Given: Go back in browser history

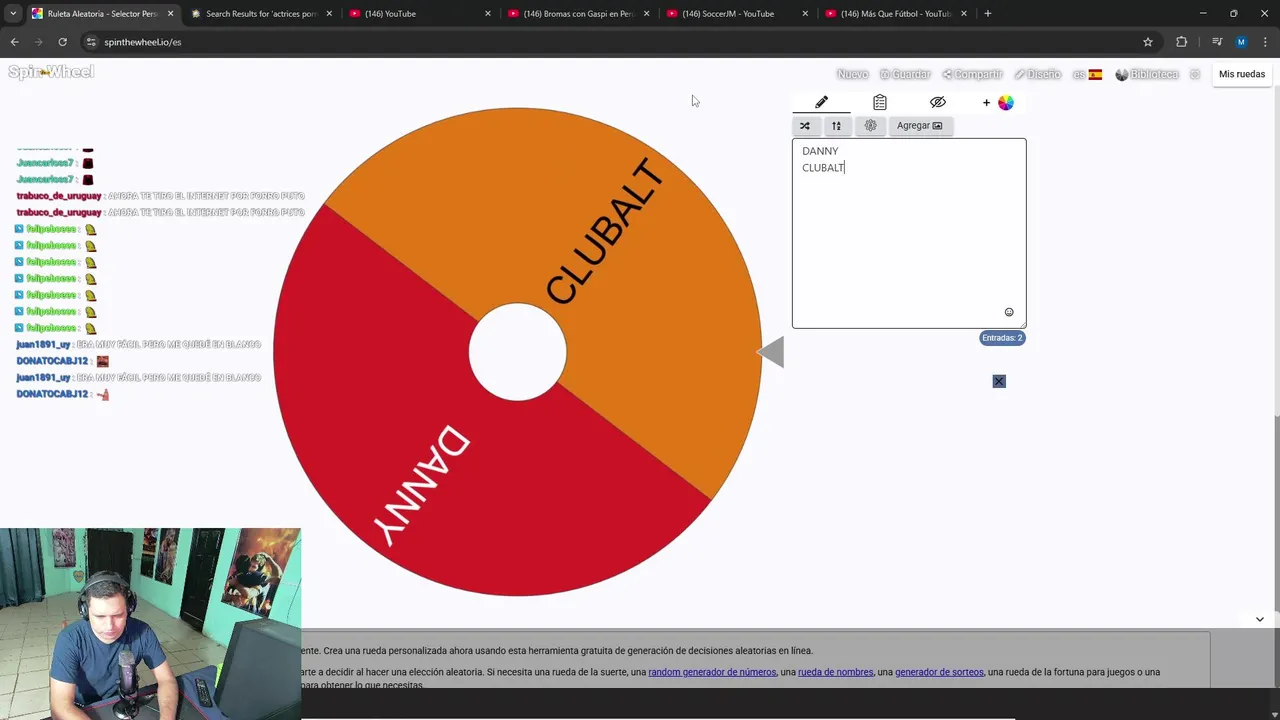Looking at the screenshot, I should click(14, 42).
